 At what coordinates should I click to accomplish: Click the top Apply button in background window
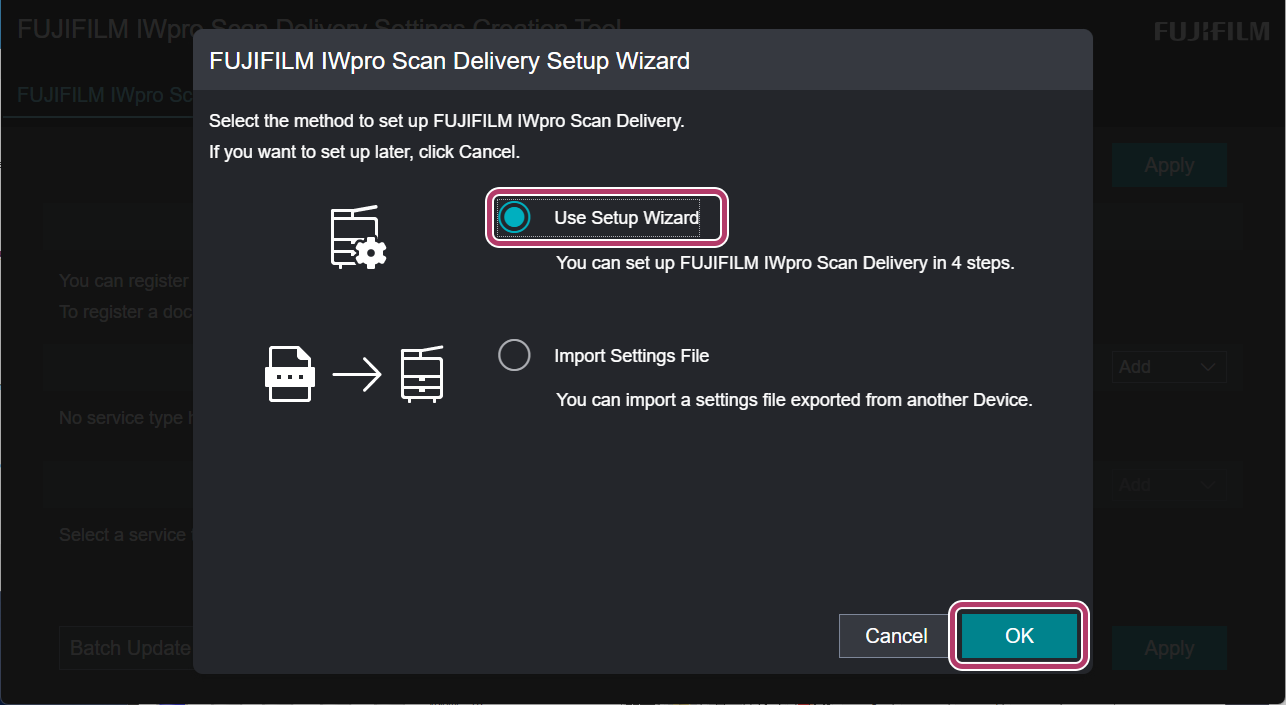(1169, 165)
